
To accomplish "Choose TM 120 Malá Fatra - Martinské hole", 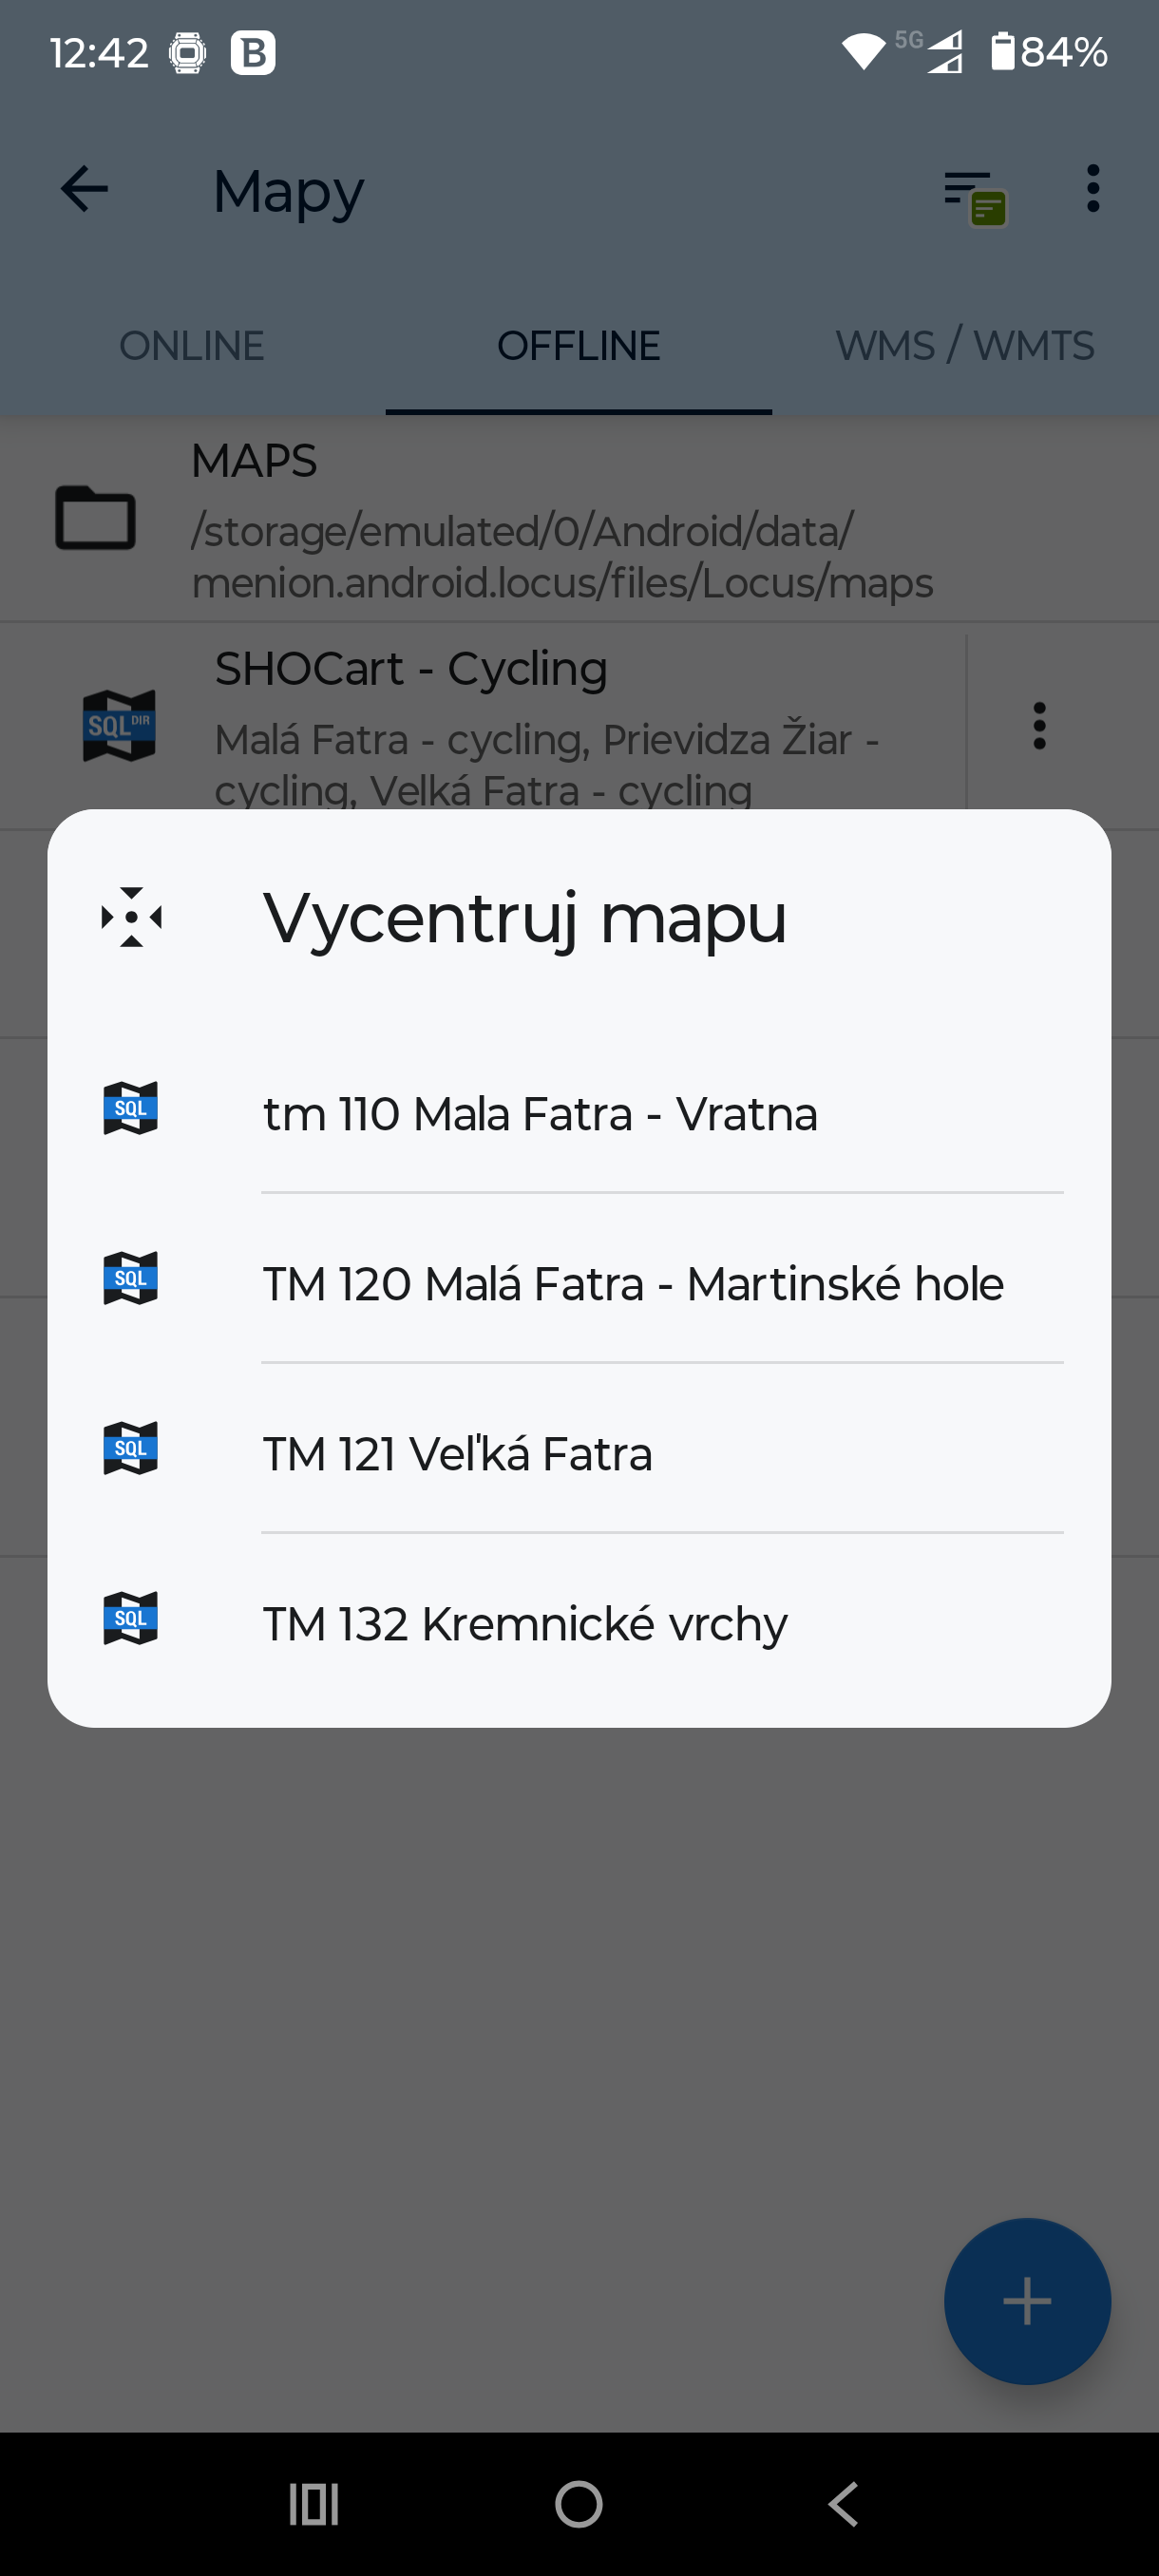I will [x=632, y=1284].
